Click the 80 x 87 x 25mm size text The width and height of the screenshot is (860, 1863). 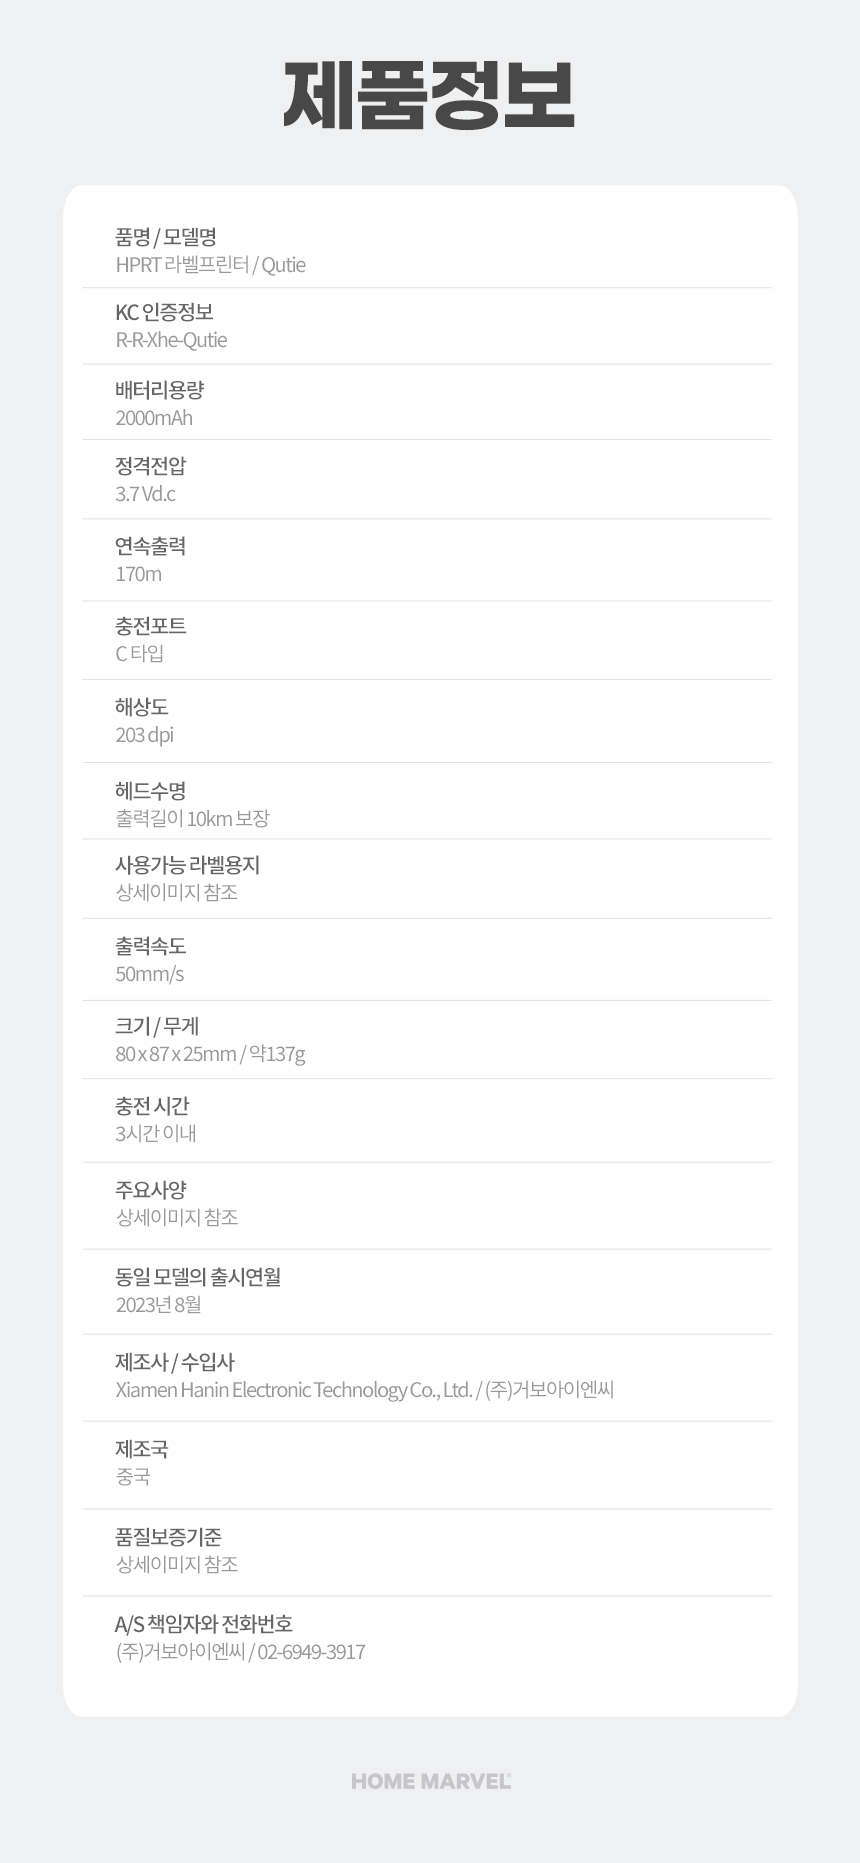176,1054
